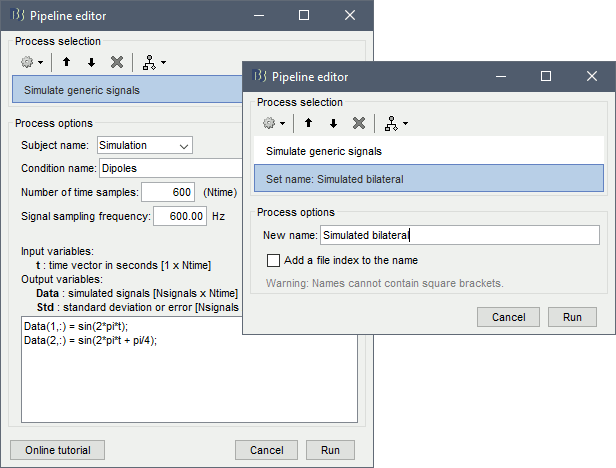Open the pipeline tree menu in the front window
616x468 pixels.
395,123
